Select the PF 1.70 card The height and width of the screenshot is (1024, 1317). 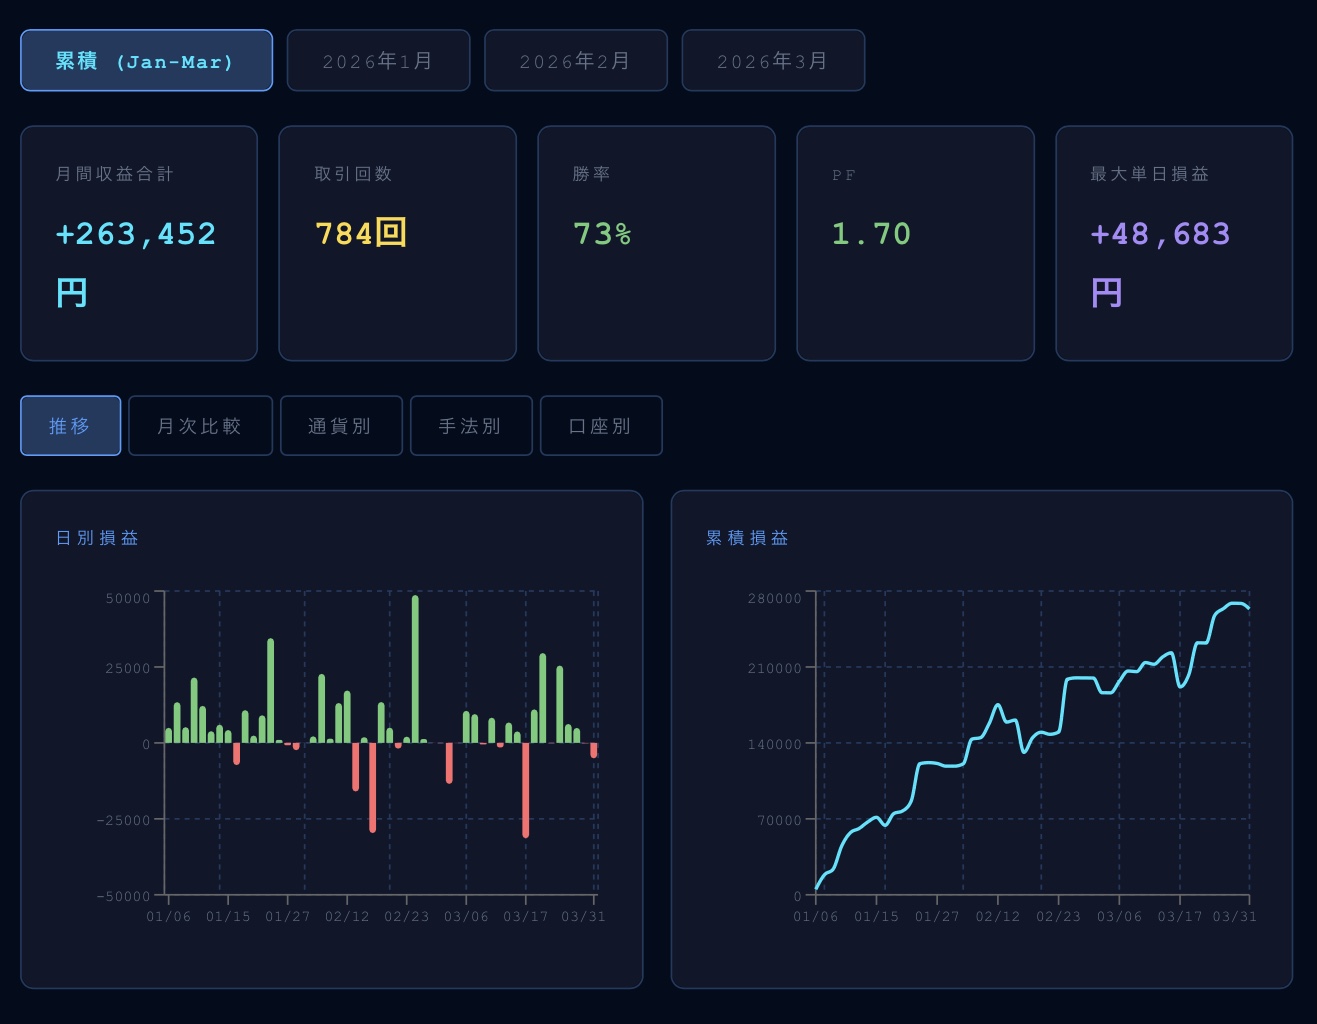[915, 243]
